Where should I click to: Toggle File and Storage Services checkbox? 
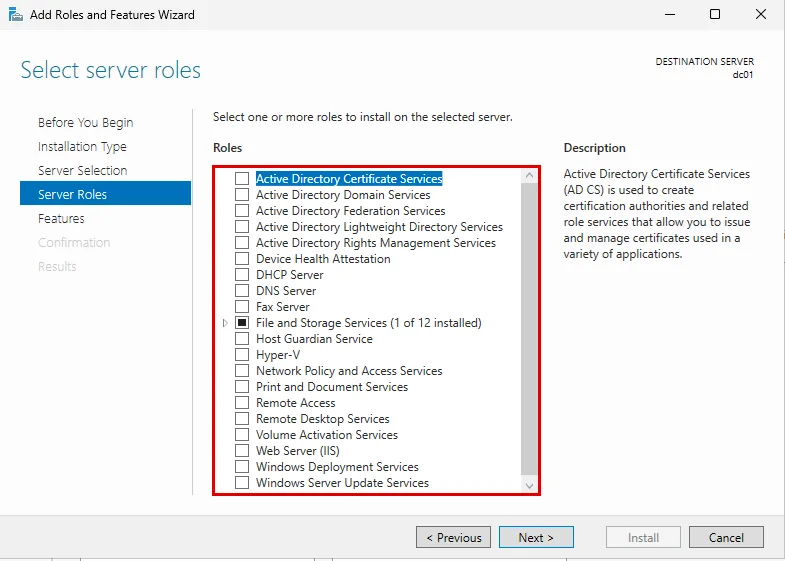pyautogui.click(x=242, y=323)
